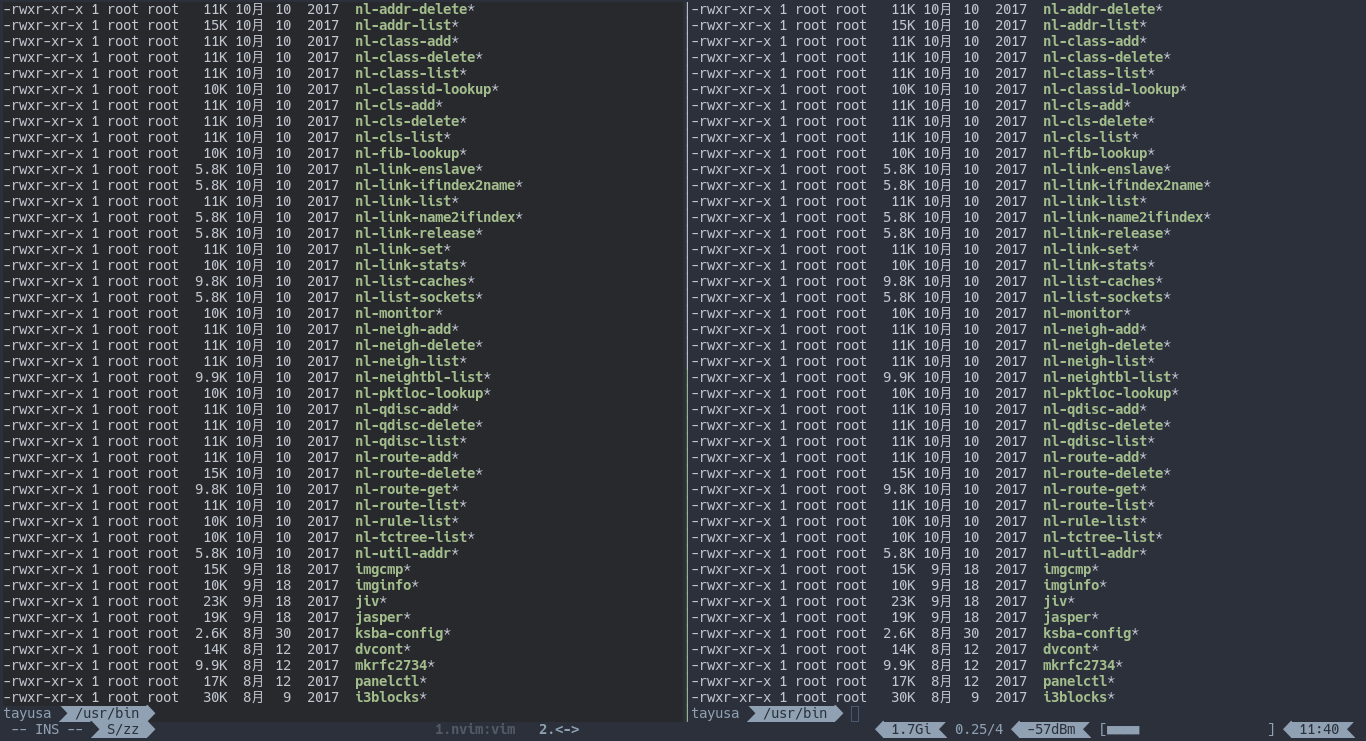The image size is (1366, 741).
Task: Click the -- INS -- mode indicator
Action: [46, 729]
